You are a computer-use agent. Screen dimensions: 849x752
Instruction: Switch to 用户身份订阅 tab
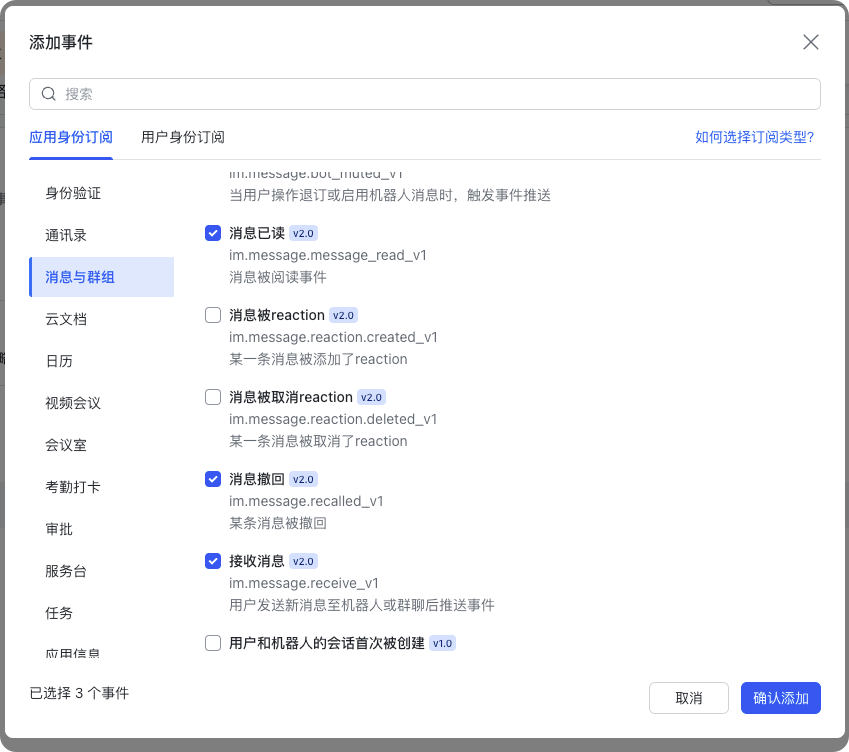(x=183, y=137)
